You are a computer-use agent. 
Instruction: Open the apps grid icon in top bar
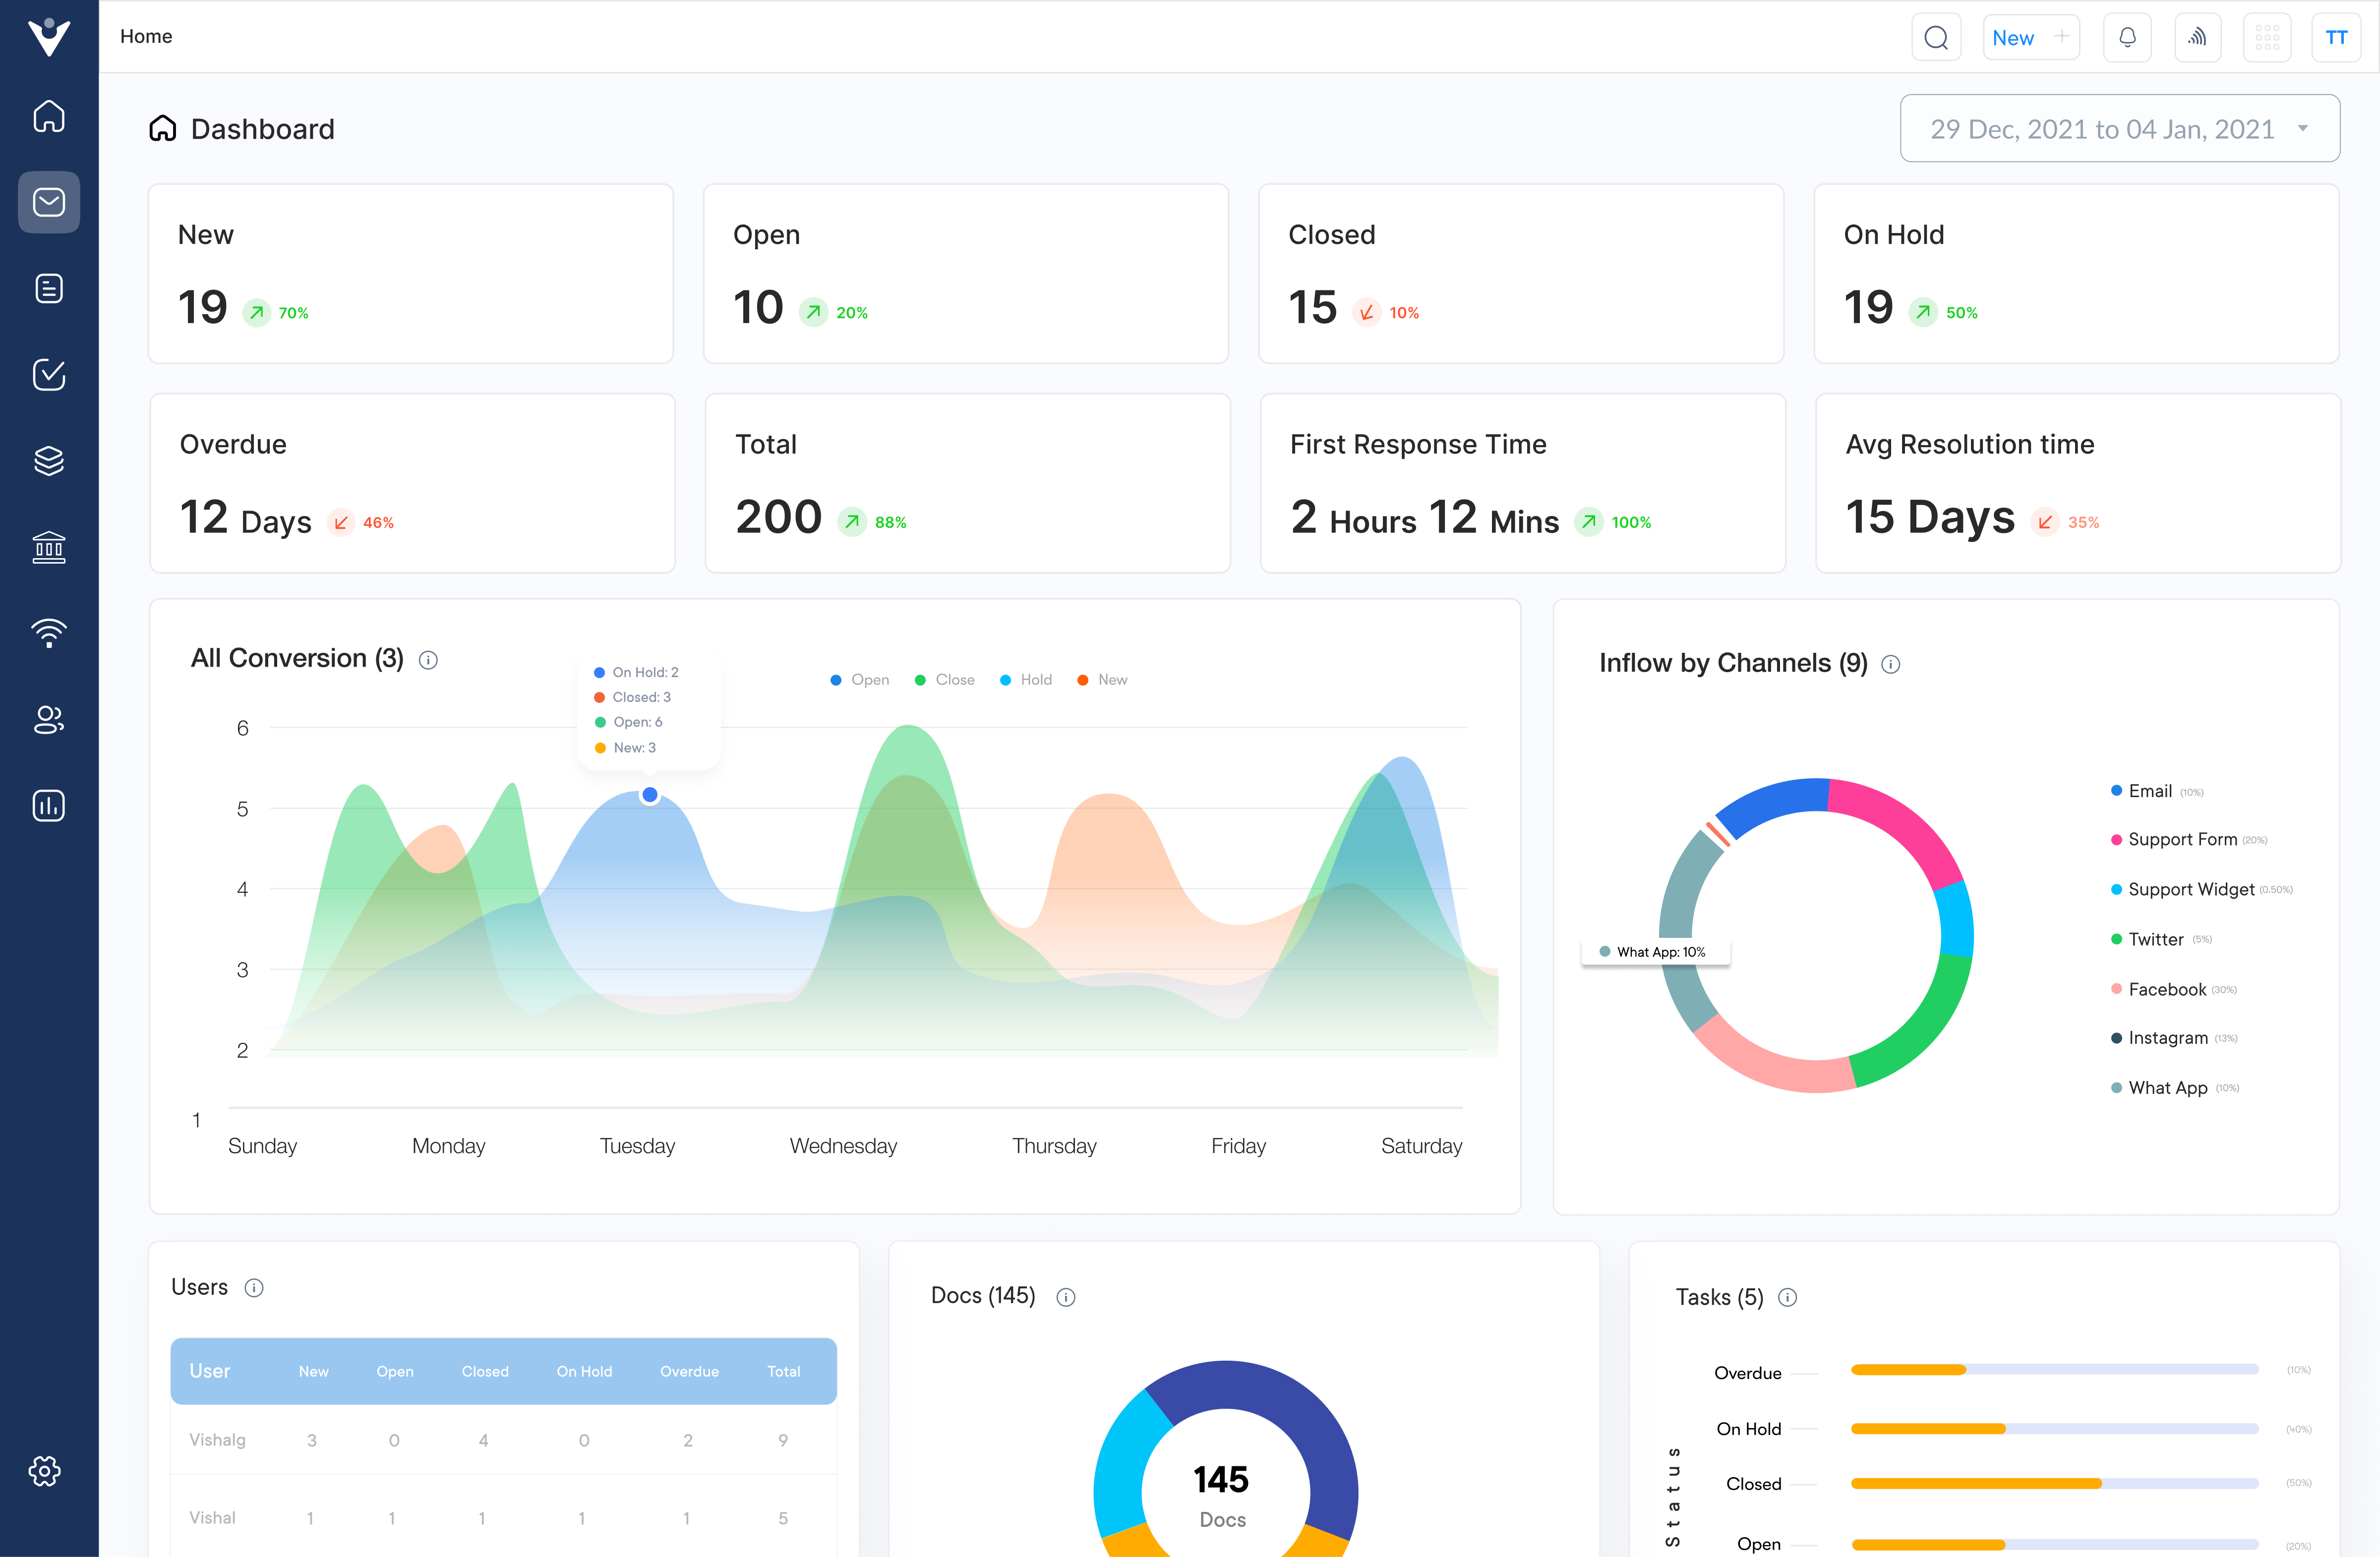(2267, 37)
